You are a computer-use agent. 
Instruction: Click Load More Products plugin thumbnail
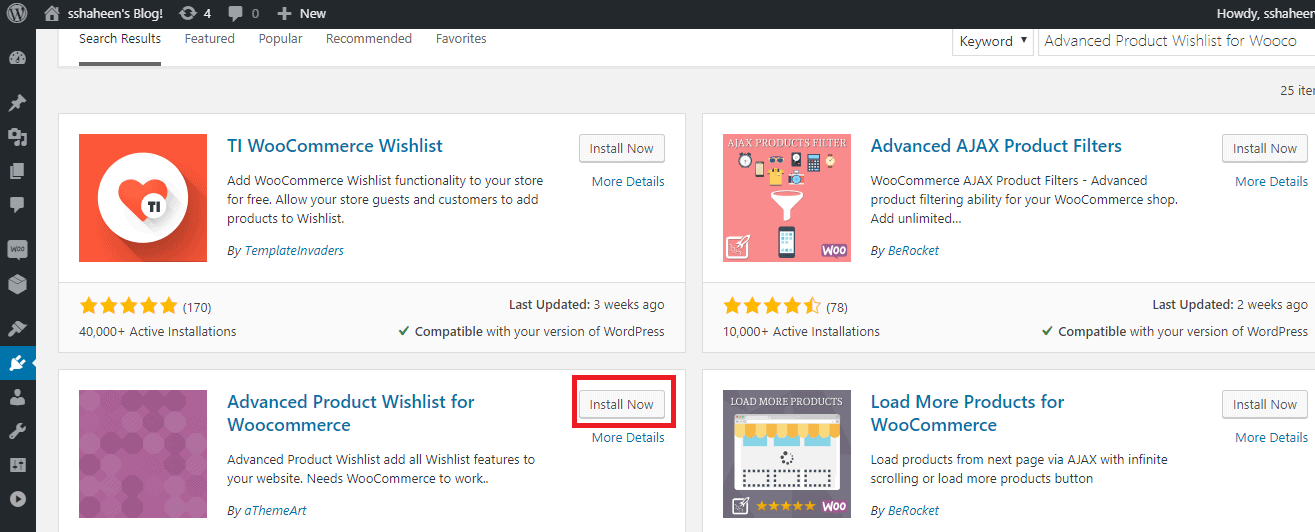click(x=787, y=454)
